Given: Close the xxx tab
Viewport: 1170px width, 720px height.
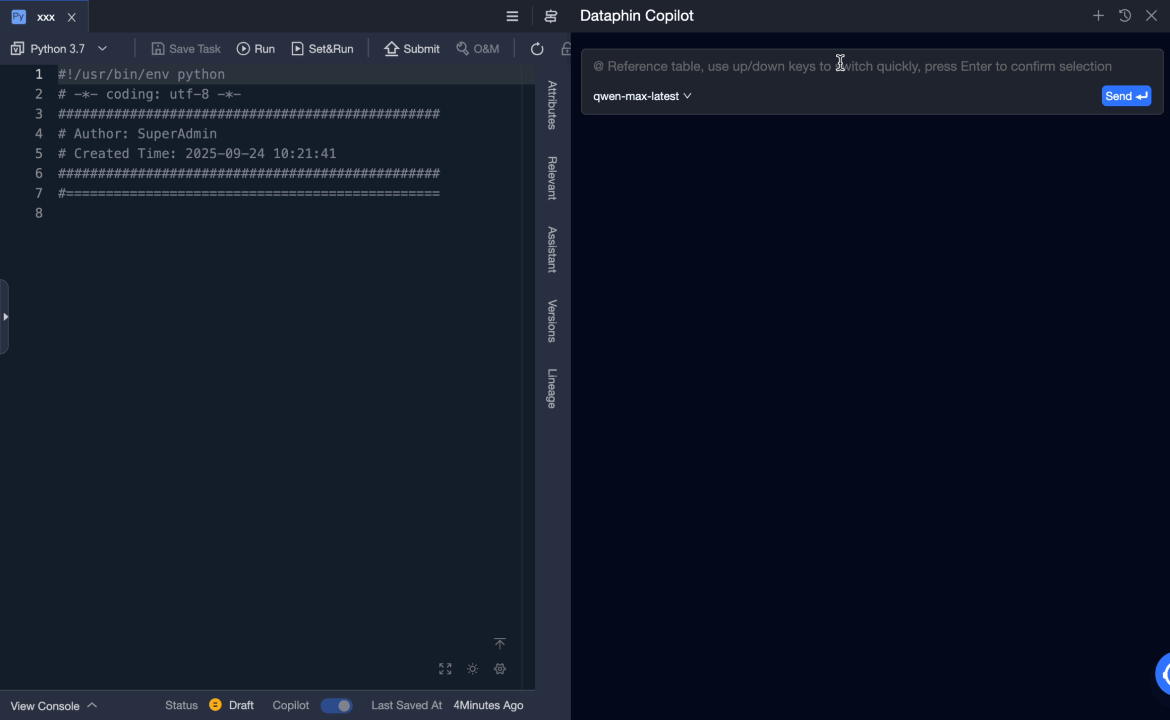Looking at the screenshot, I should click(x=72, y=17).
